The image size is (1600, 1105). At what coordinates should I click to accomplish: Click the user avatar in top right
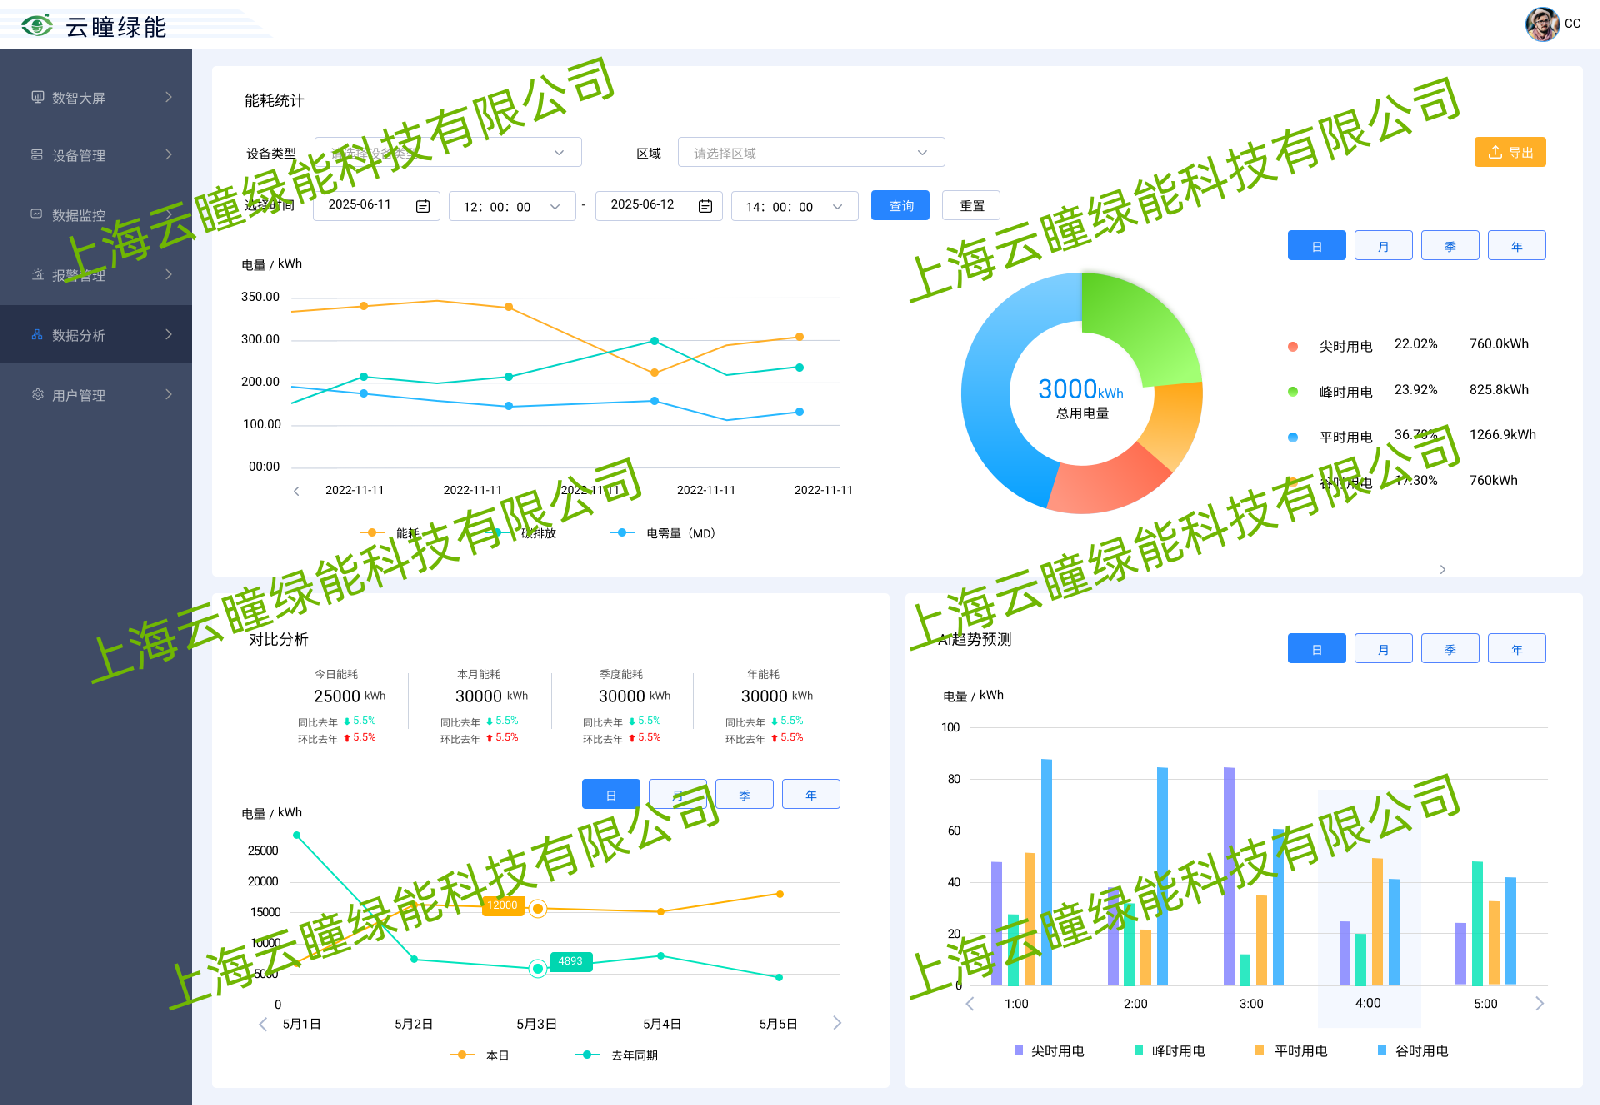[x=1541, y=24]
